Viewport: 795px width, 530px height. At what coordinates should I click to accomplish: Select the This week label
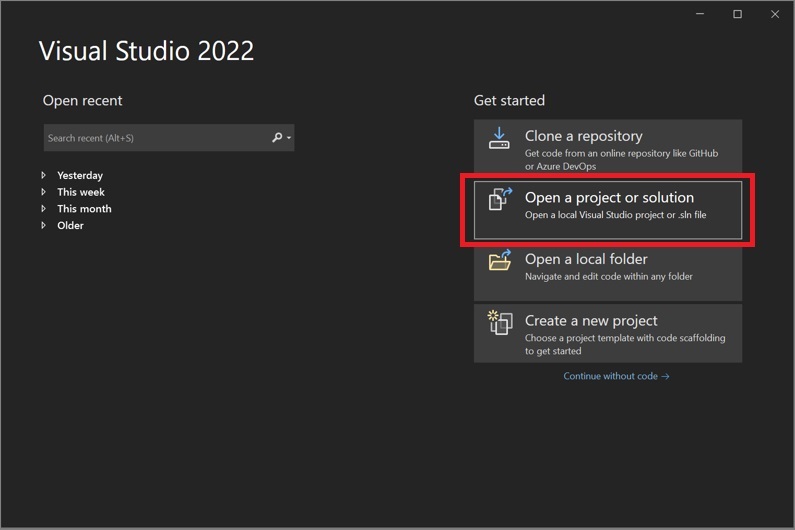click(81, 192)
